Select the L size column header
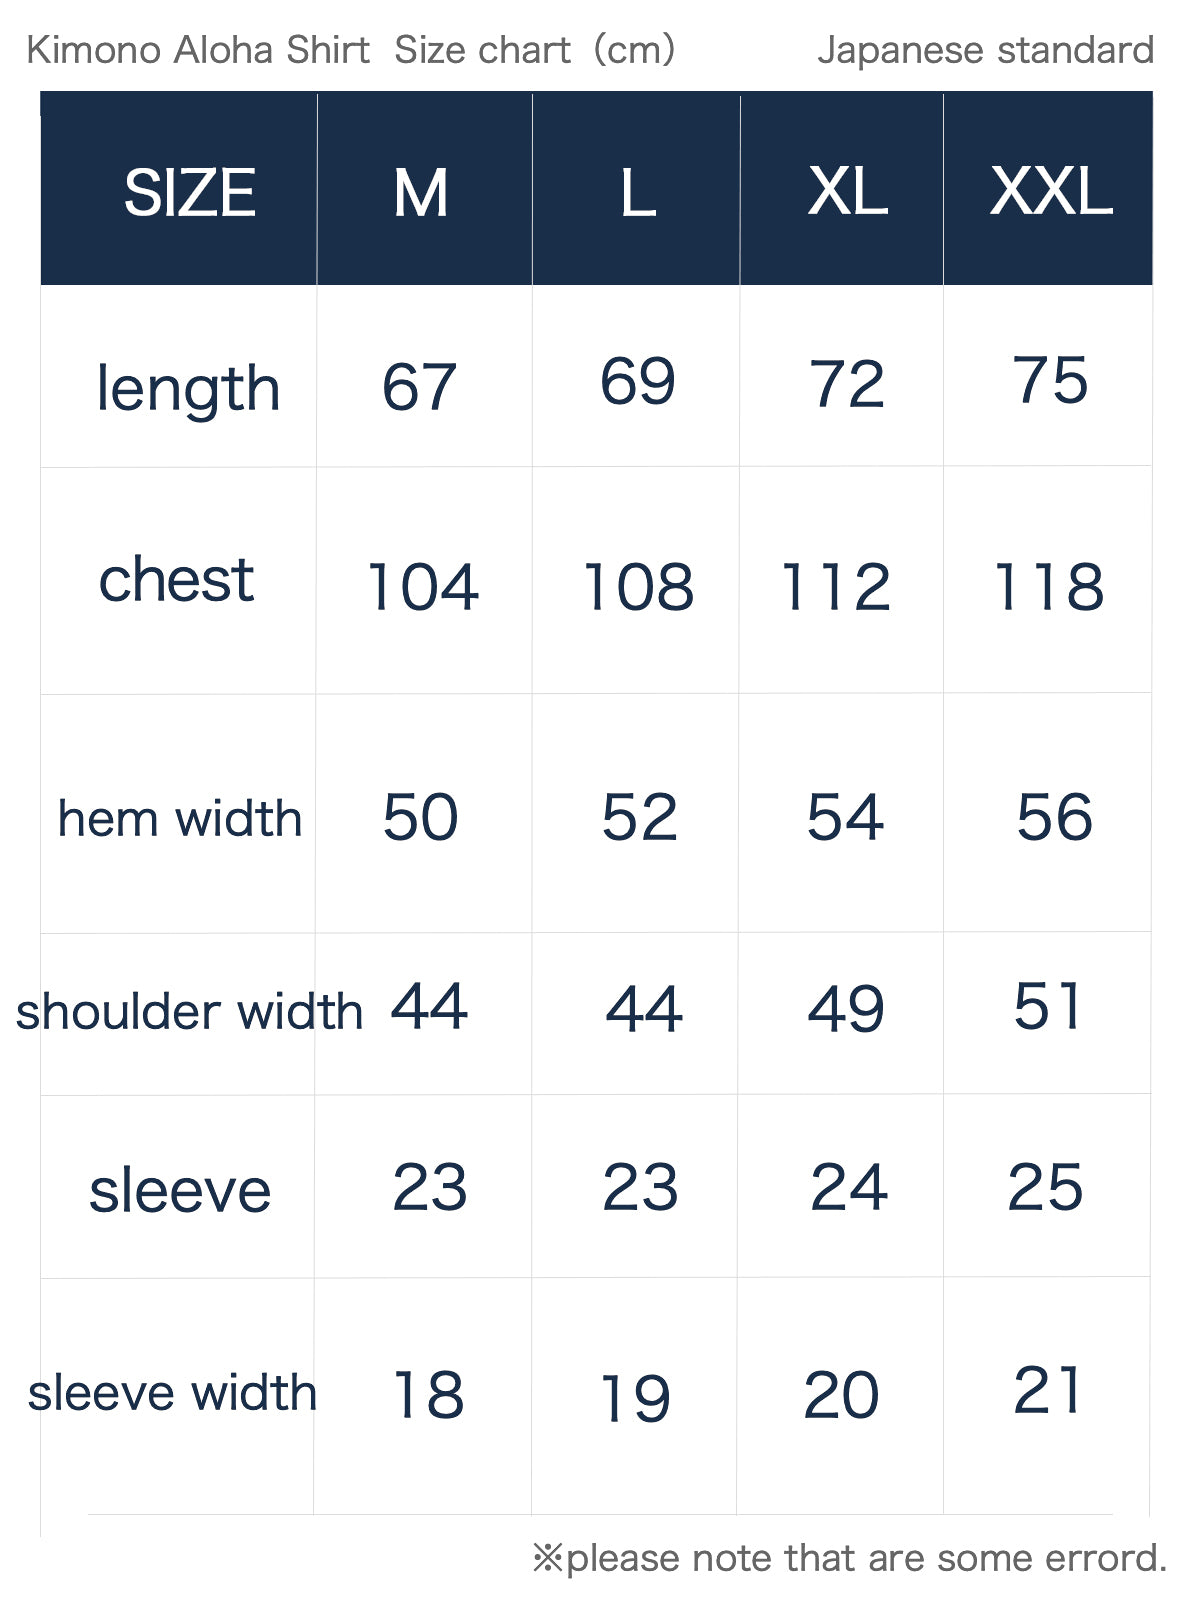The width and height of the screenshot is (1200, 1600). pos(636,190)
